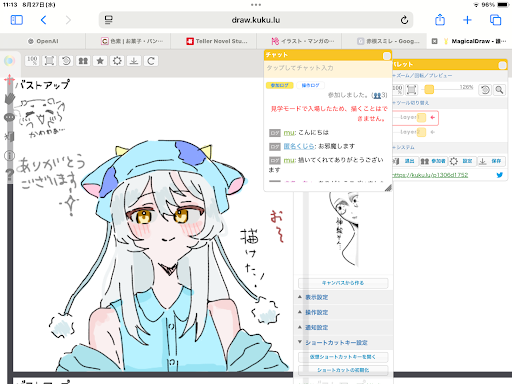The image size is (512, 384).
Task: Expand the 表示設定 section
Action: coord(317,297)
